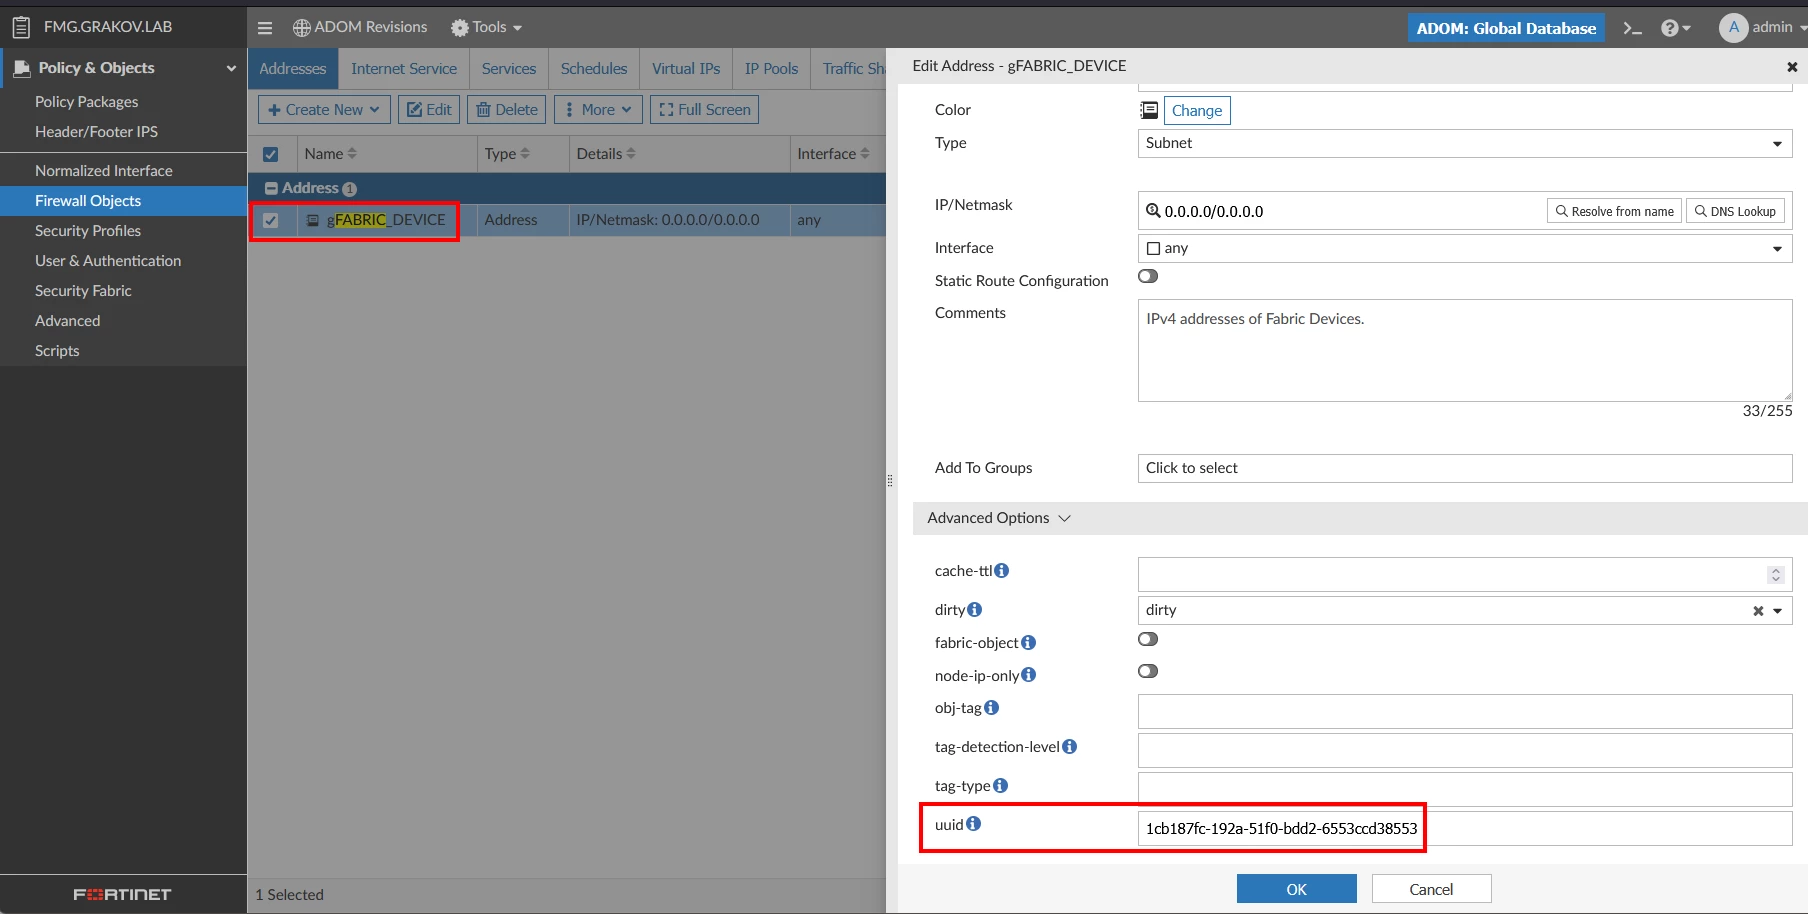Switch to the Internet Service tab

[404, 69]
